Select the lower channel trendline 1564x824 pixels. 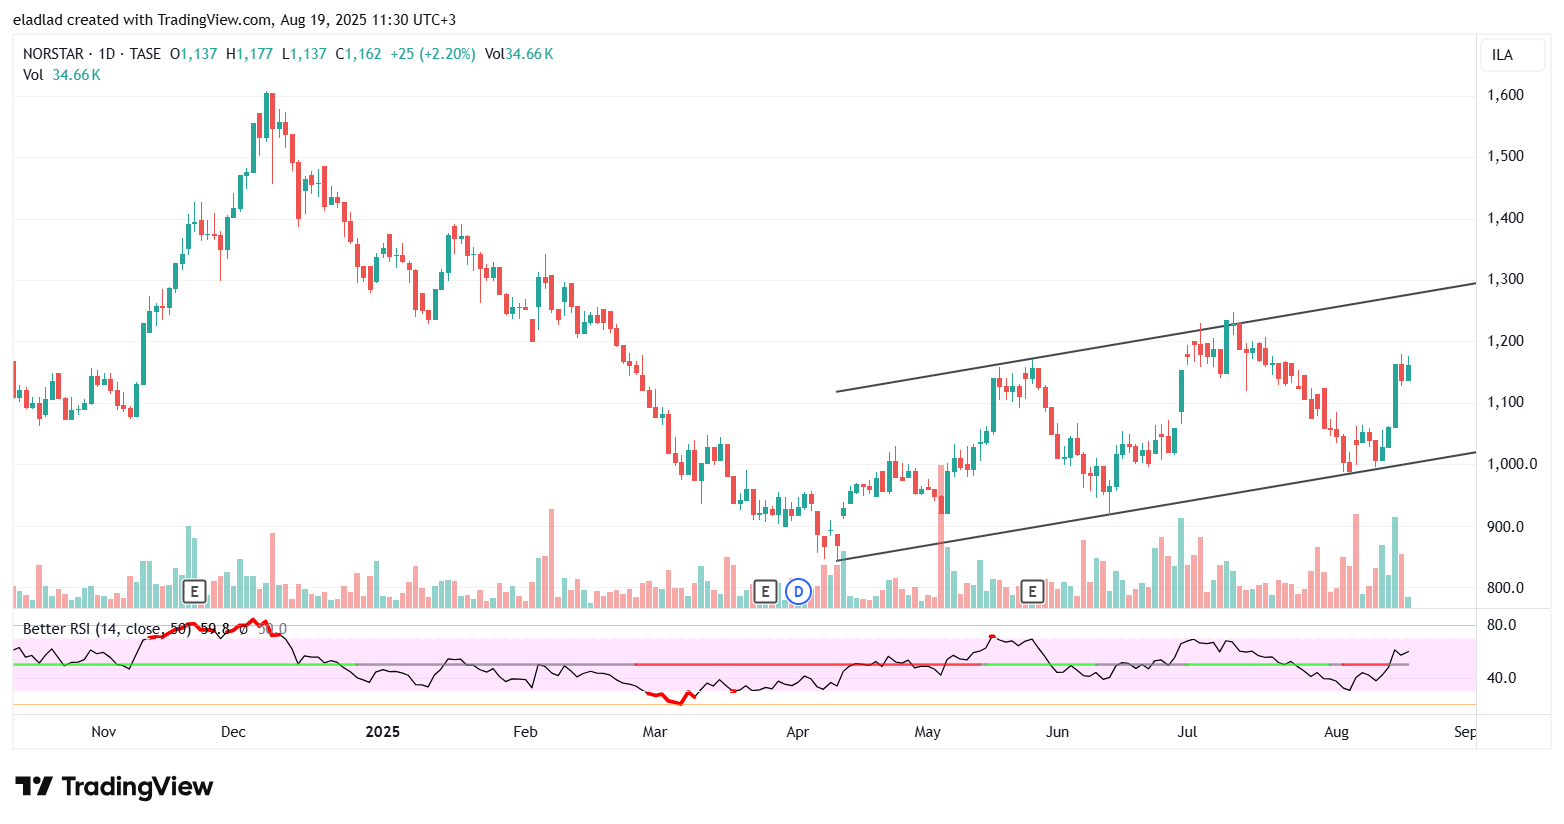pos(1155,506)
